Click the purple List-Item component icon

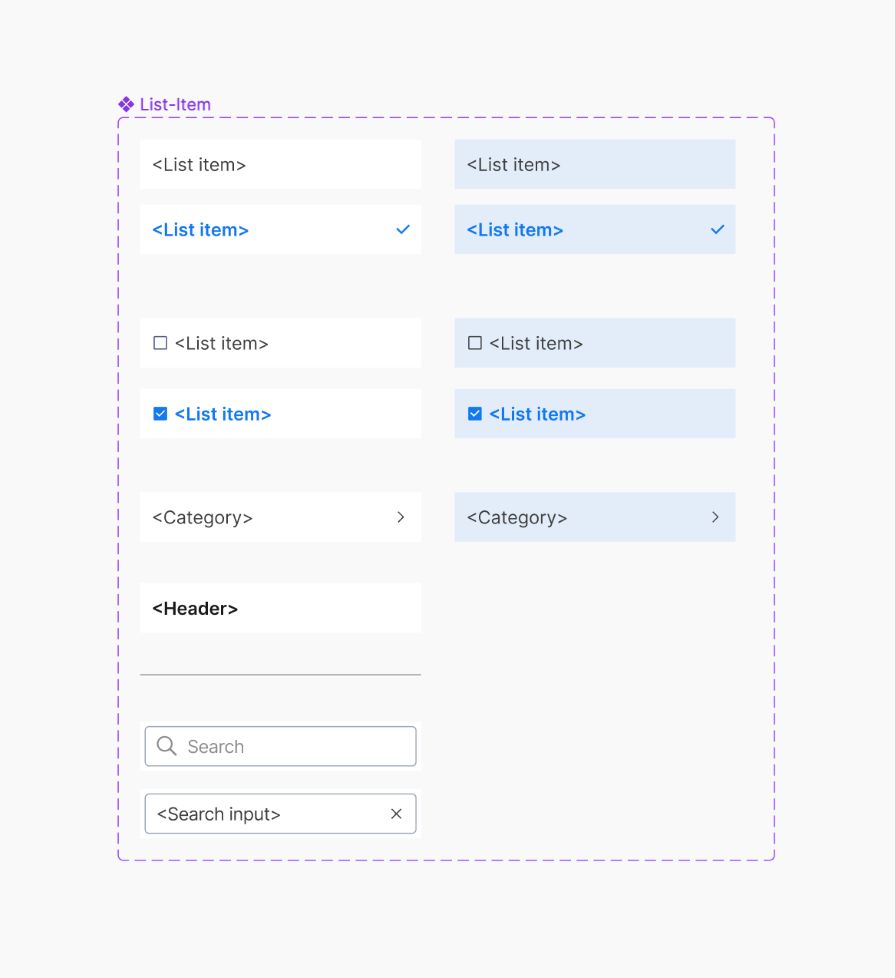pyautogui.click(x=126, y=104)
